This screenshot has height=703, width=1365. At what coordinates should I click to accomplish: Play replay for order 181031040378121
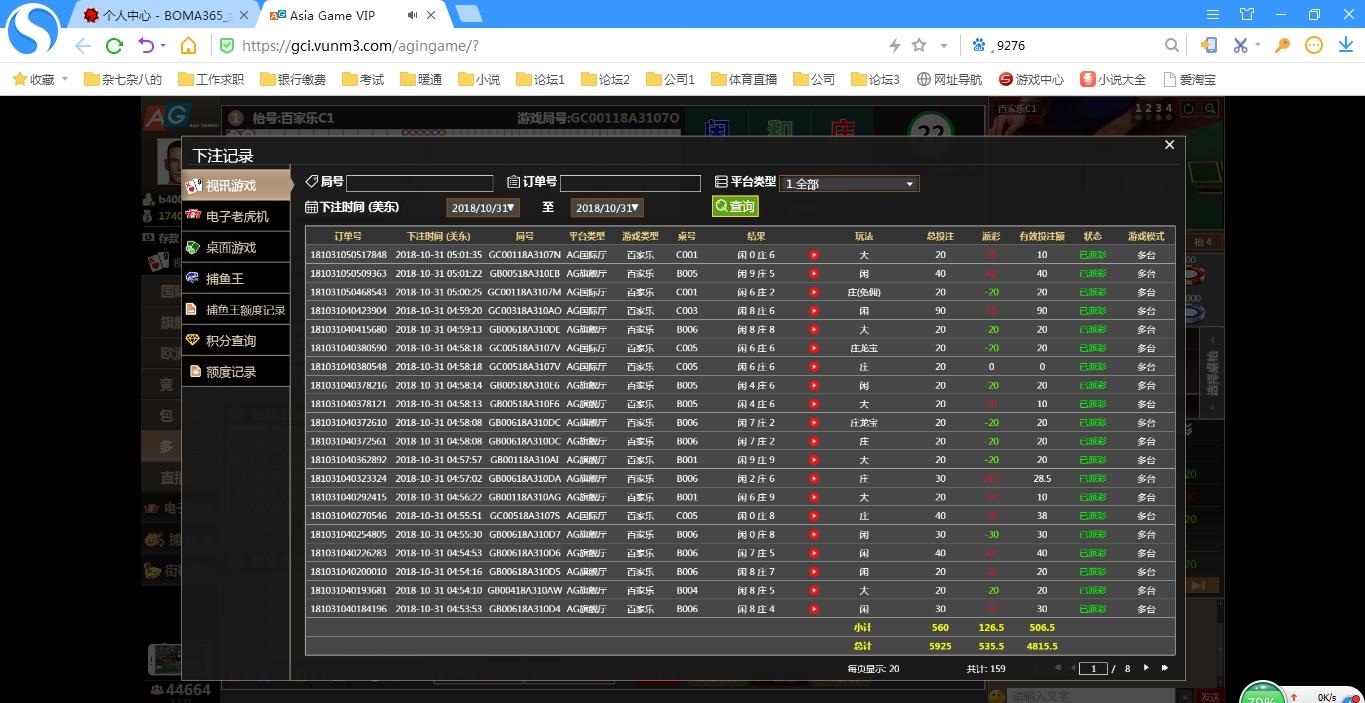click(x=813, y=404)
